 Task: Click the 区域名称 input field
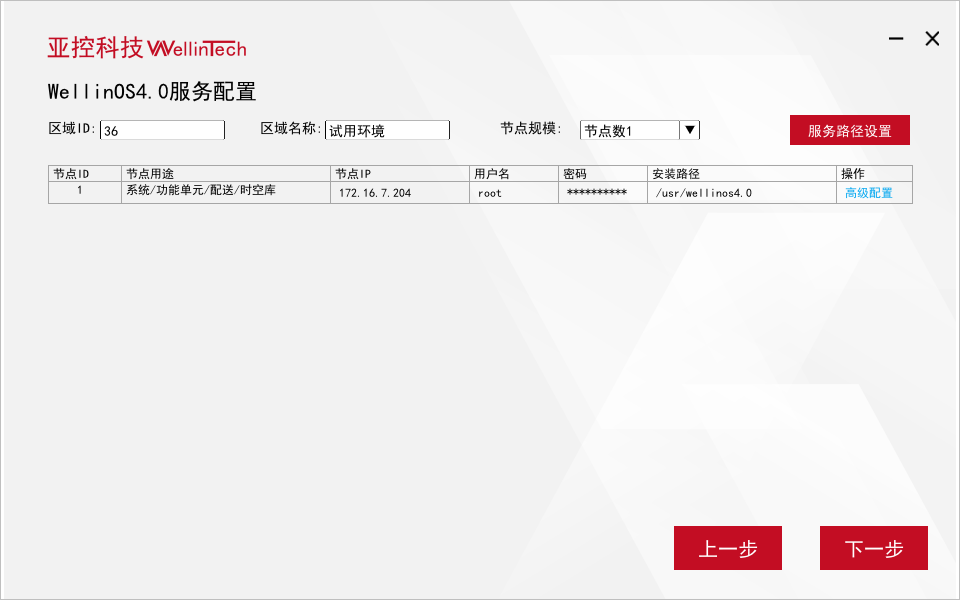click(x=387, y=130)
